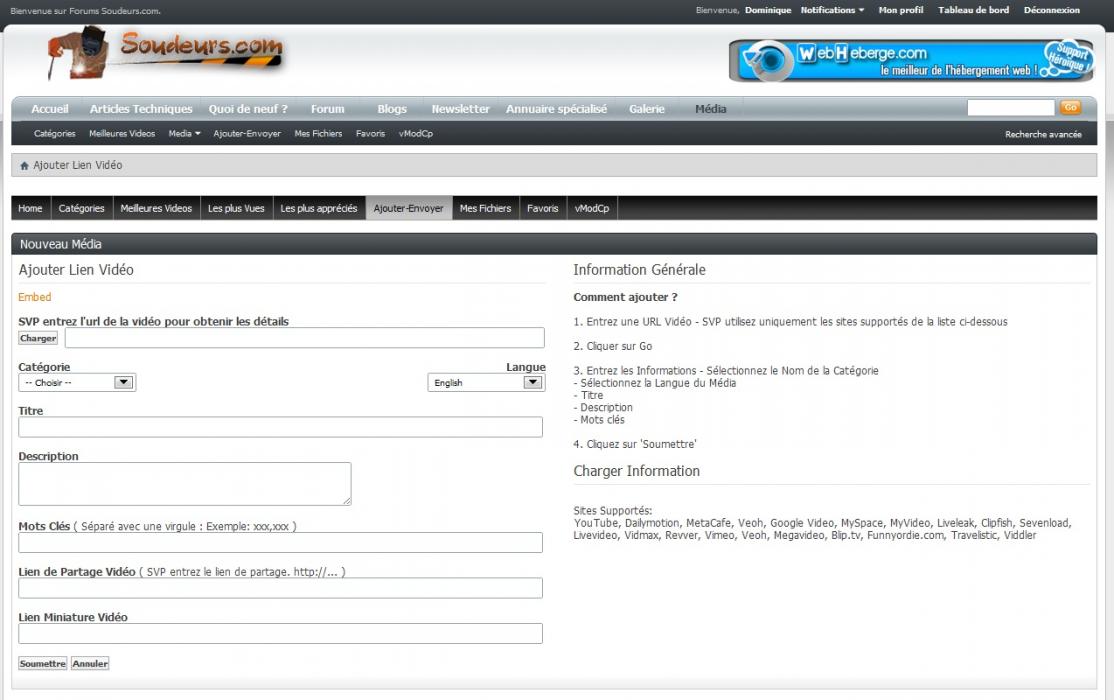Expand the Notifications dropdown
Viewport: 1114px width, 700px height.
(832, 10)
